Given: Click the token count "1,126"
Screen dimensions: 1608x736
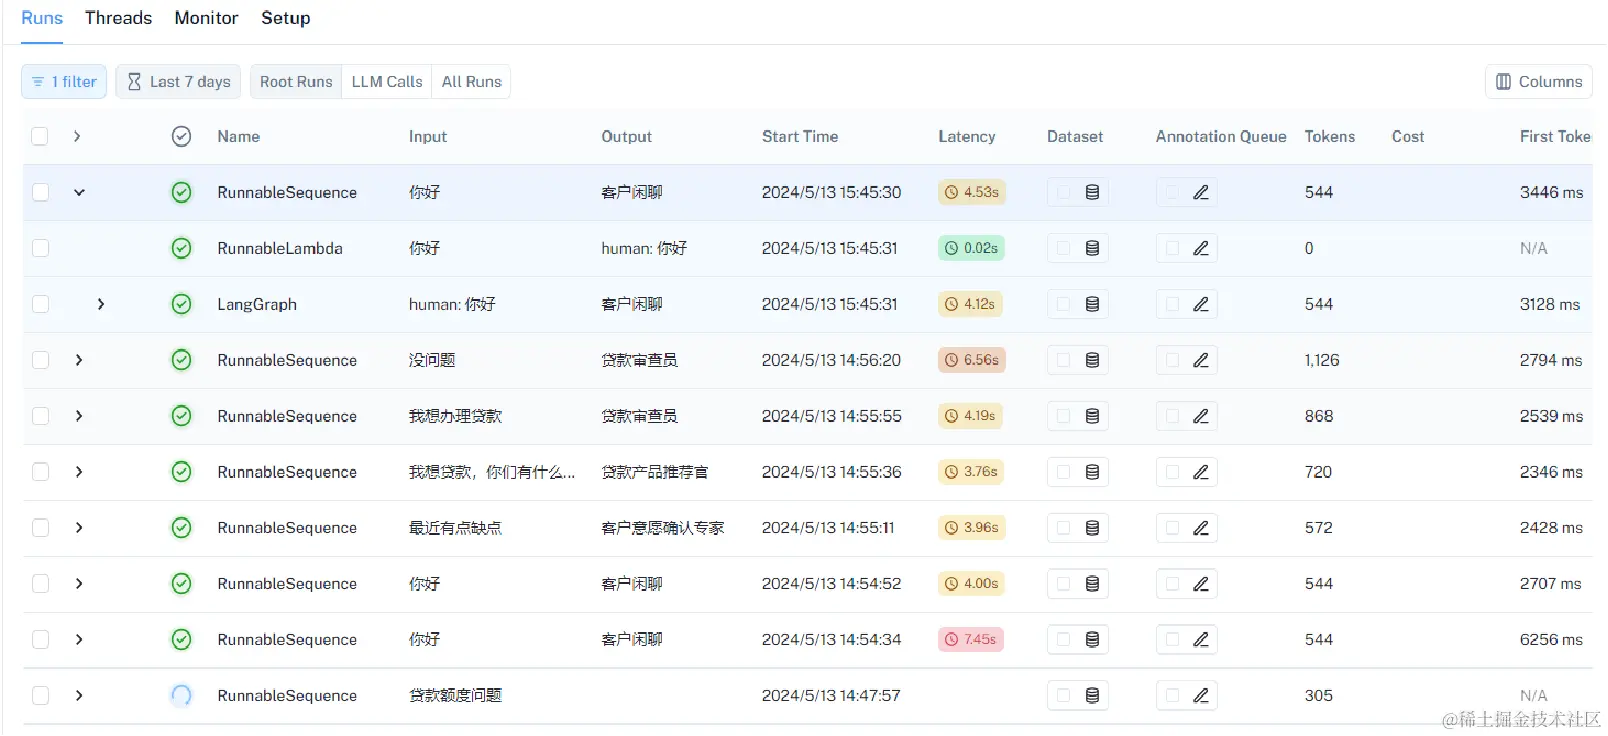Looking at the screenshot, I should click(1322, 360).
